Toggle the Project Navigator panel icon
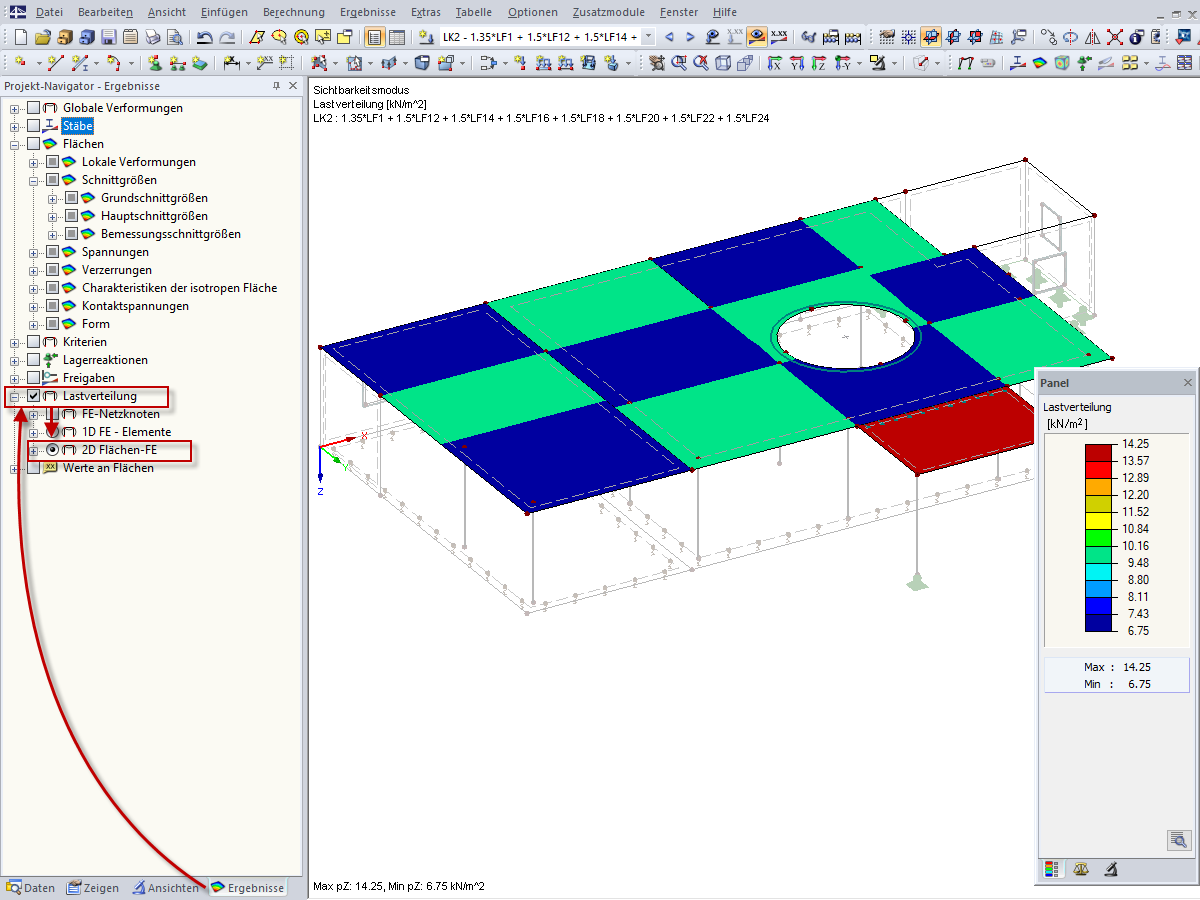Image resolution: width=1200 pixels, height=900 pixels. point(375,37)
